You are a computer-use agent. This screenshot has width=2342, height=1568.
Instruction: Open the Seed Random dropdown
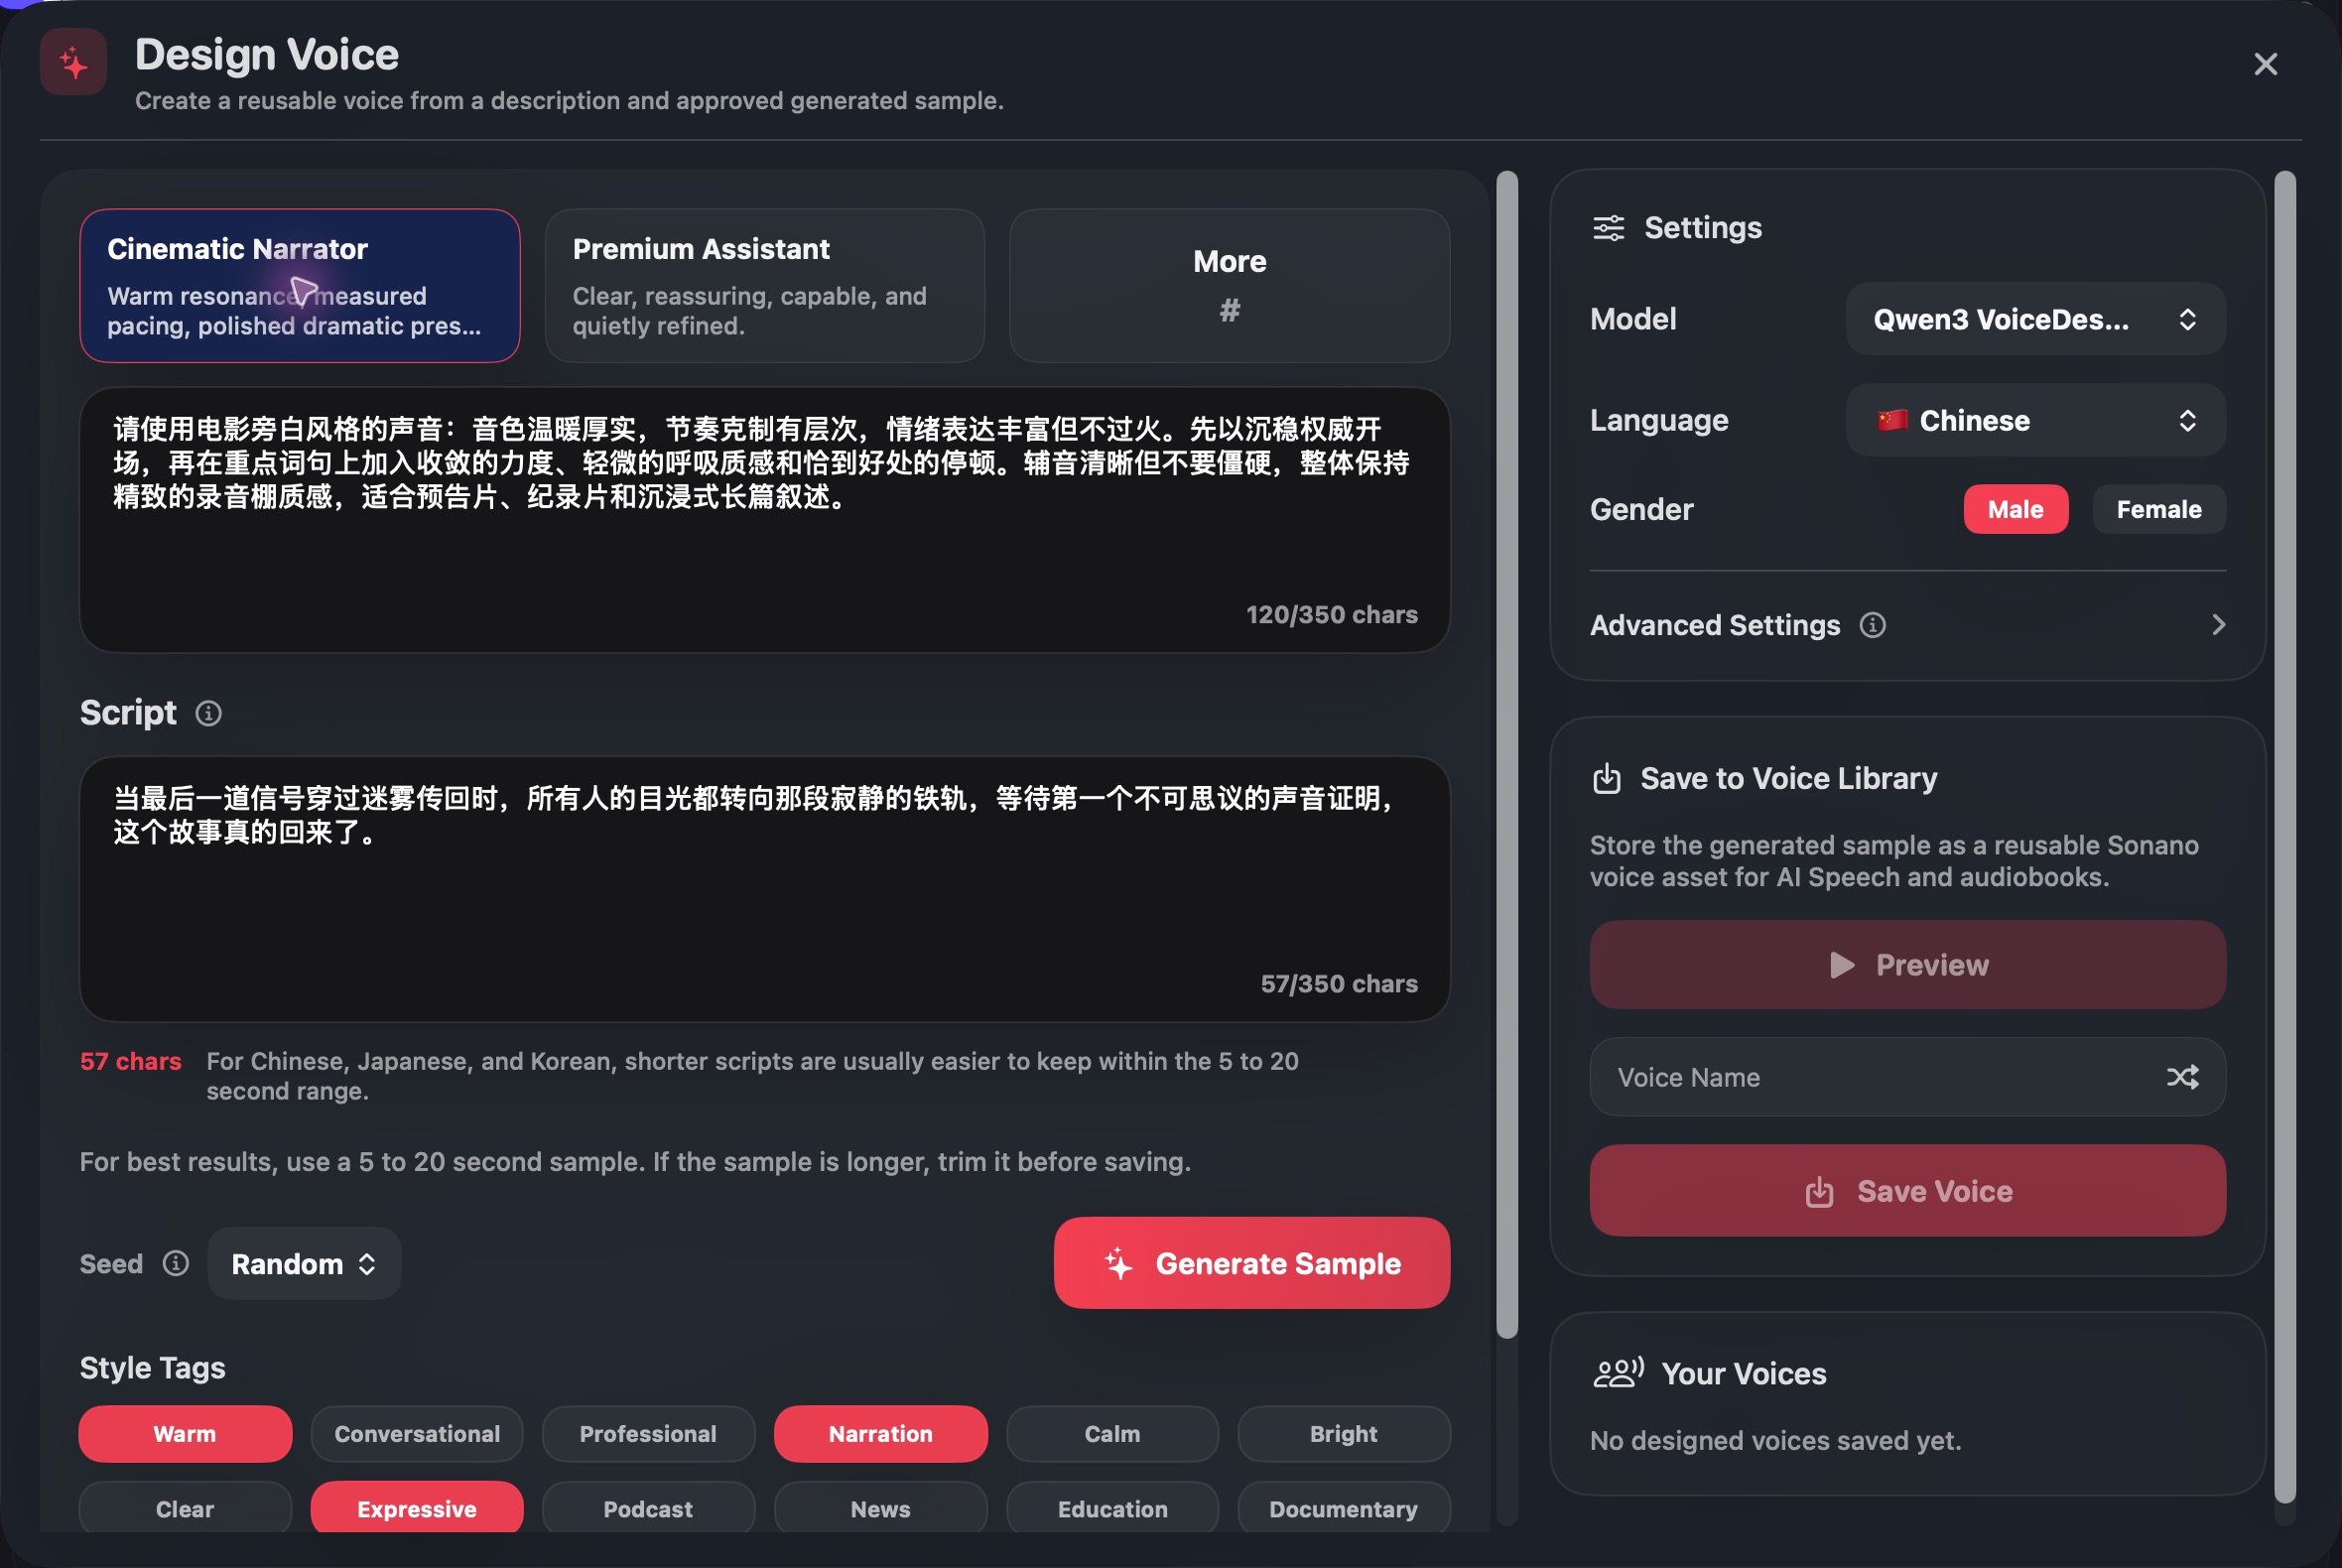(x=304, y=1263)
